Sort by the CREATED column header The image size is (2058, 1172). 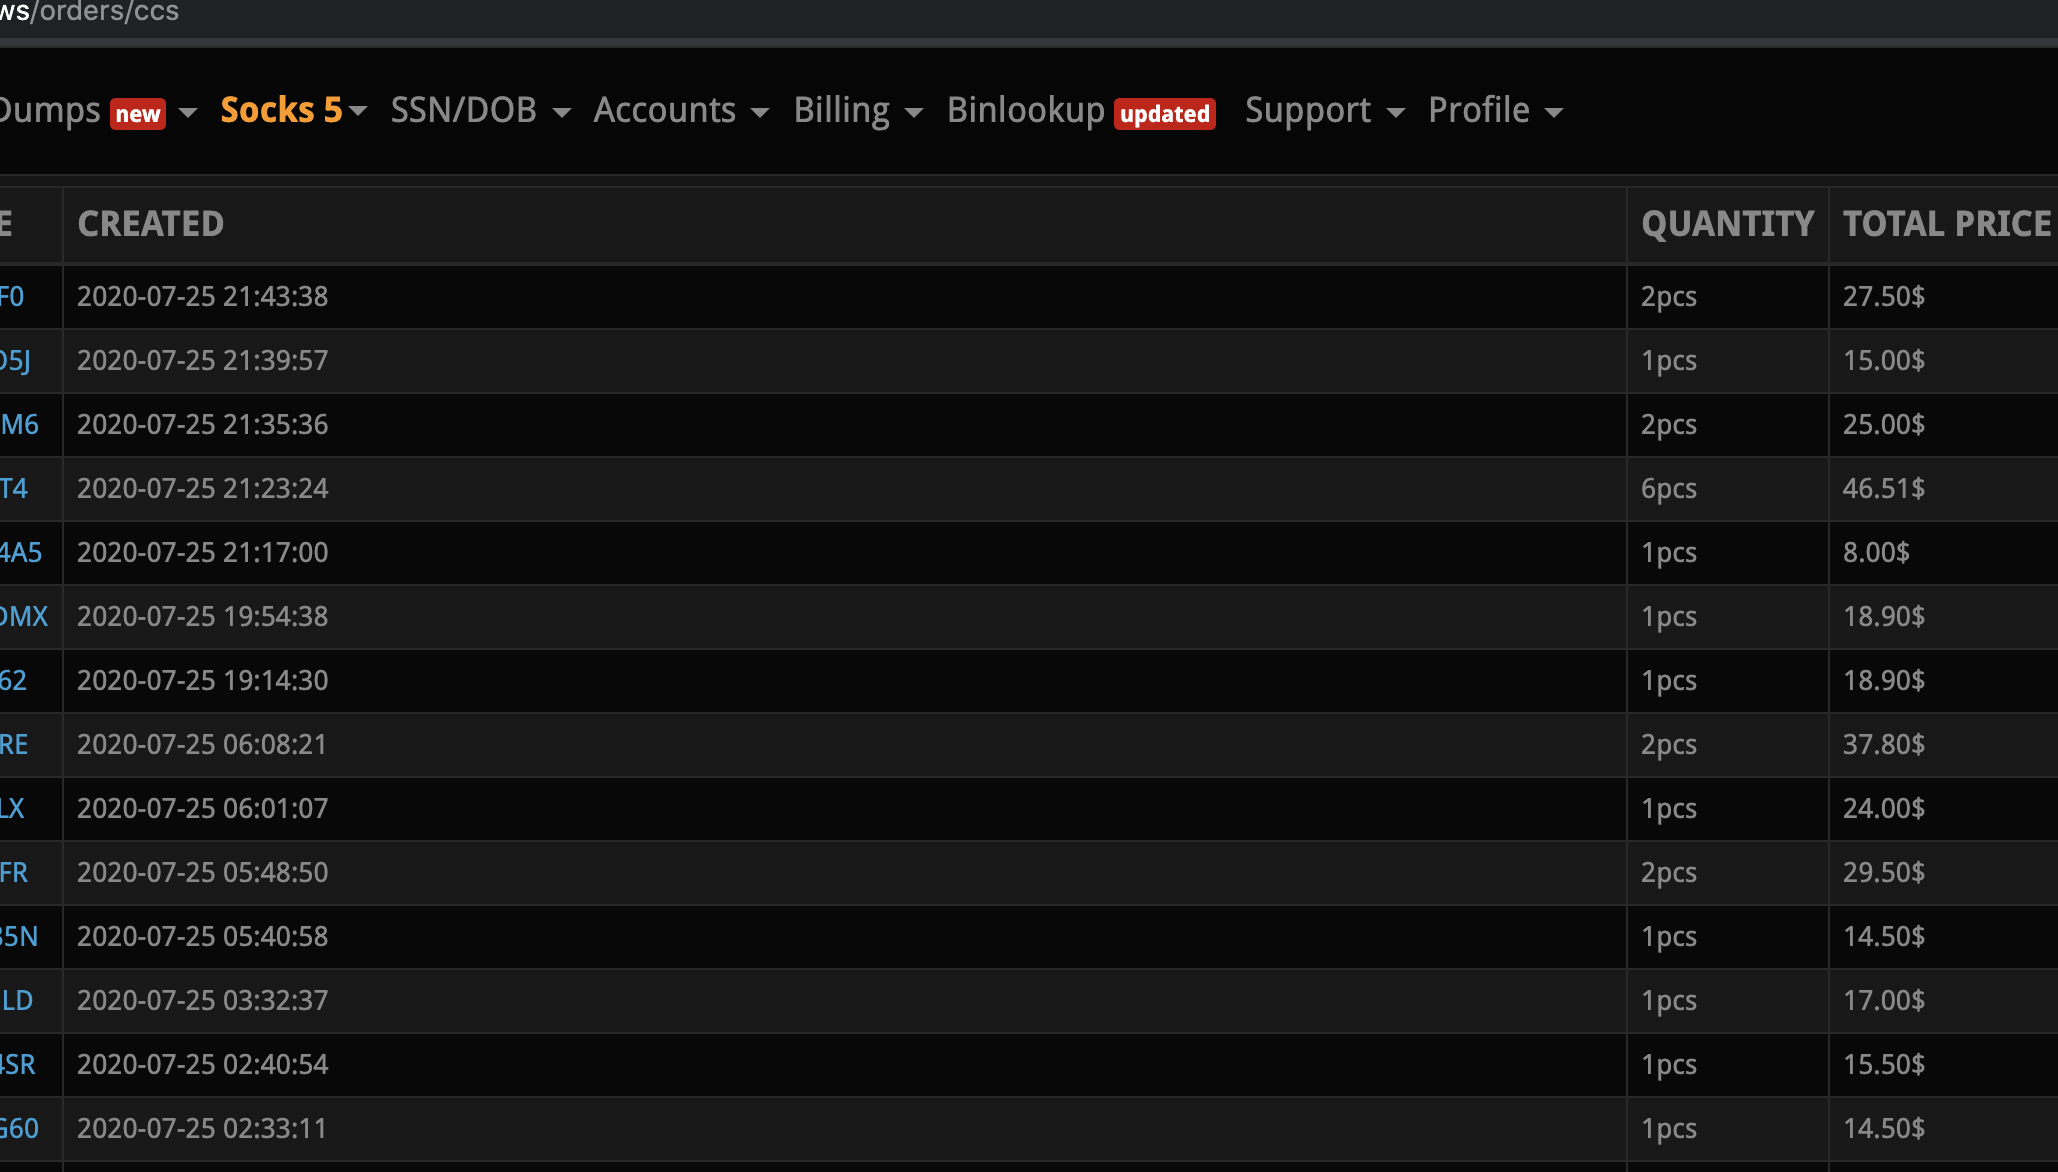click(151, 224)
